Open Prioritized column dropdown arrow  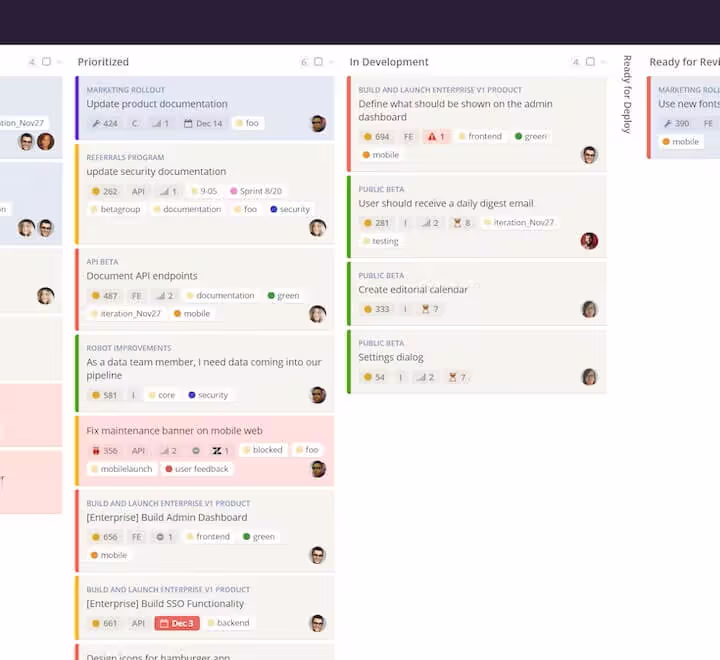pos(332,62)
